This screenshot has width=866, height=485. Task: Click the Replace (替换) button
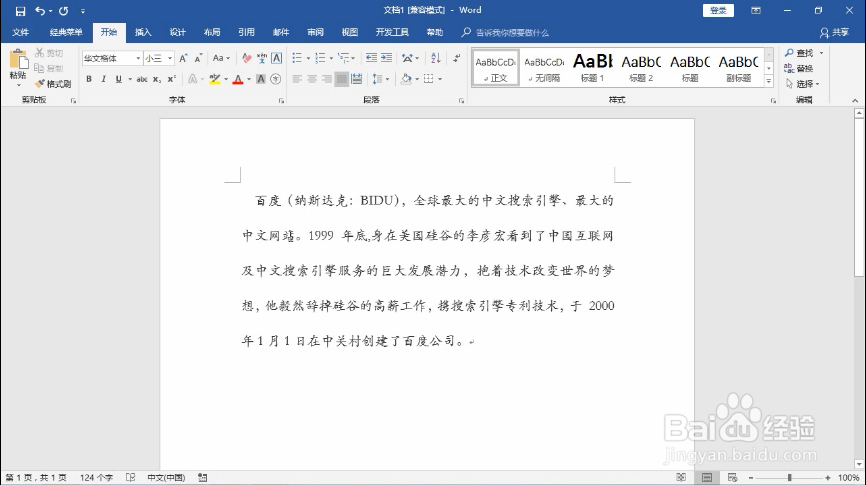click(799, 68)
